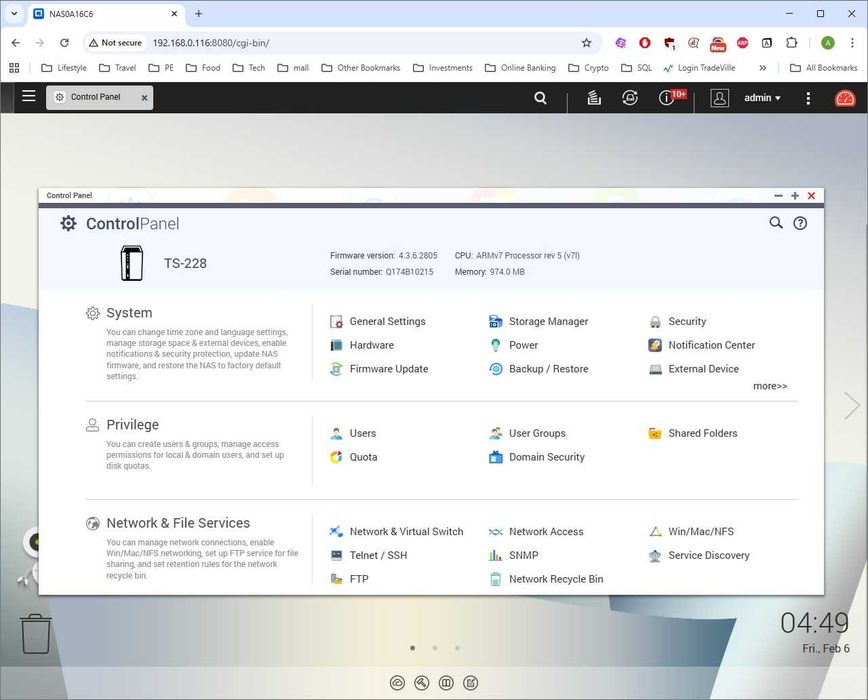Click the Privilege category heading

[x=132, y=424]
